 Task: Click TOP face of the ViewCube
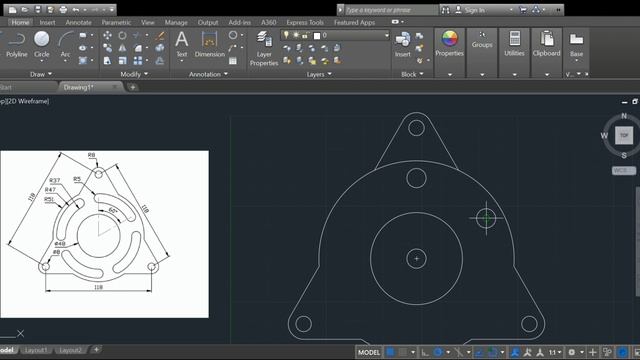624,136
